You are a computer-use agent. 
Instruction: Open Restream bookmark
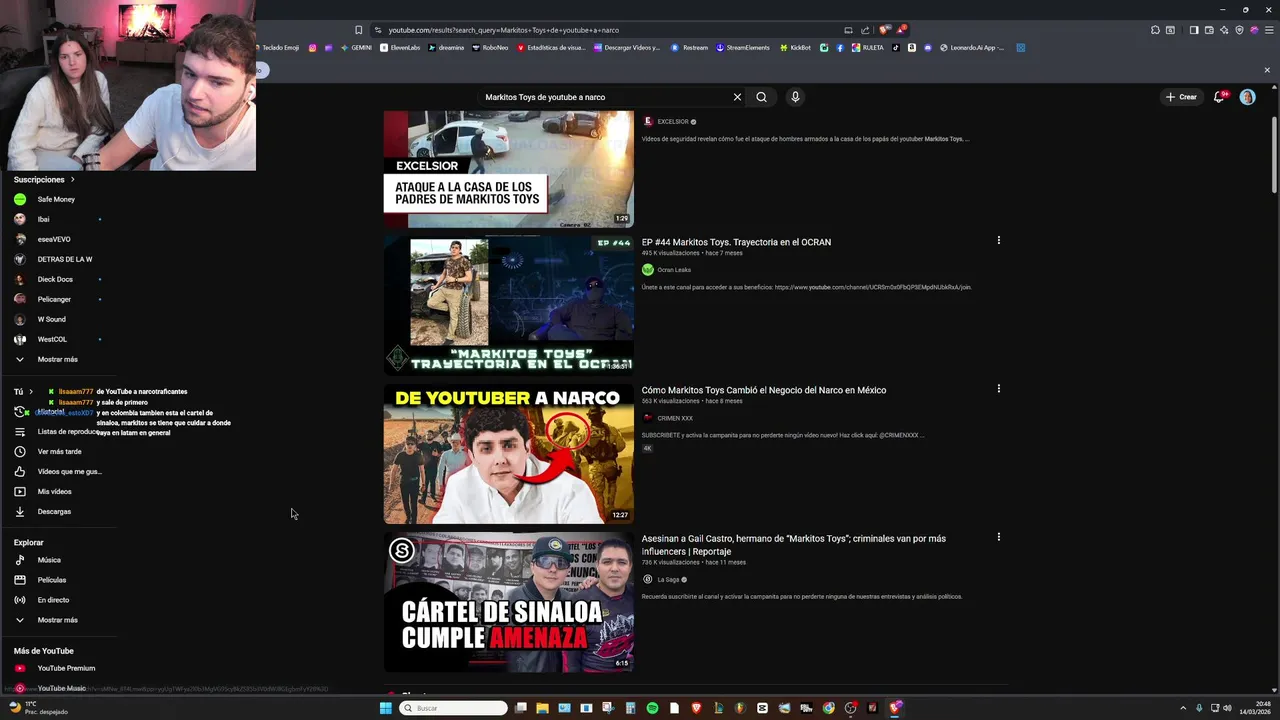click(x=689, y=48)
